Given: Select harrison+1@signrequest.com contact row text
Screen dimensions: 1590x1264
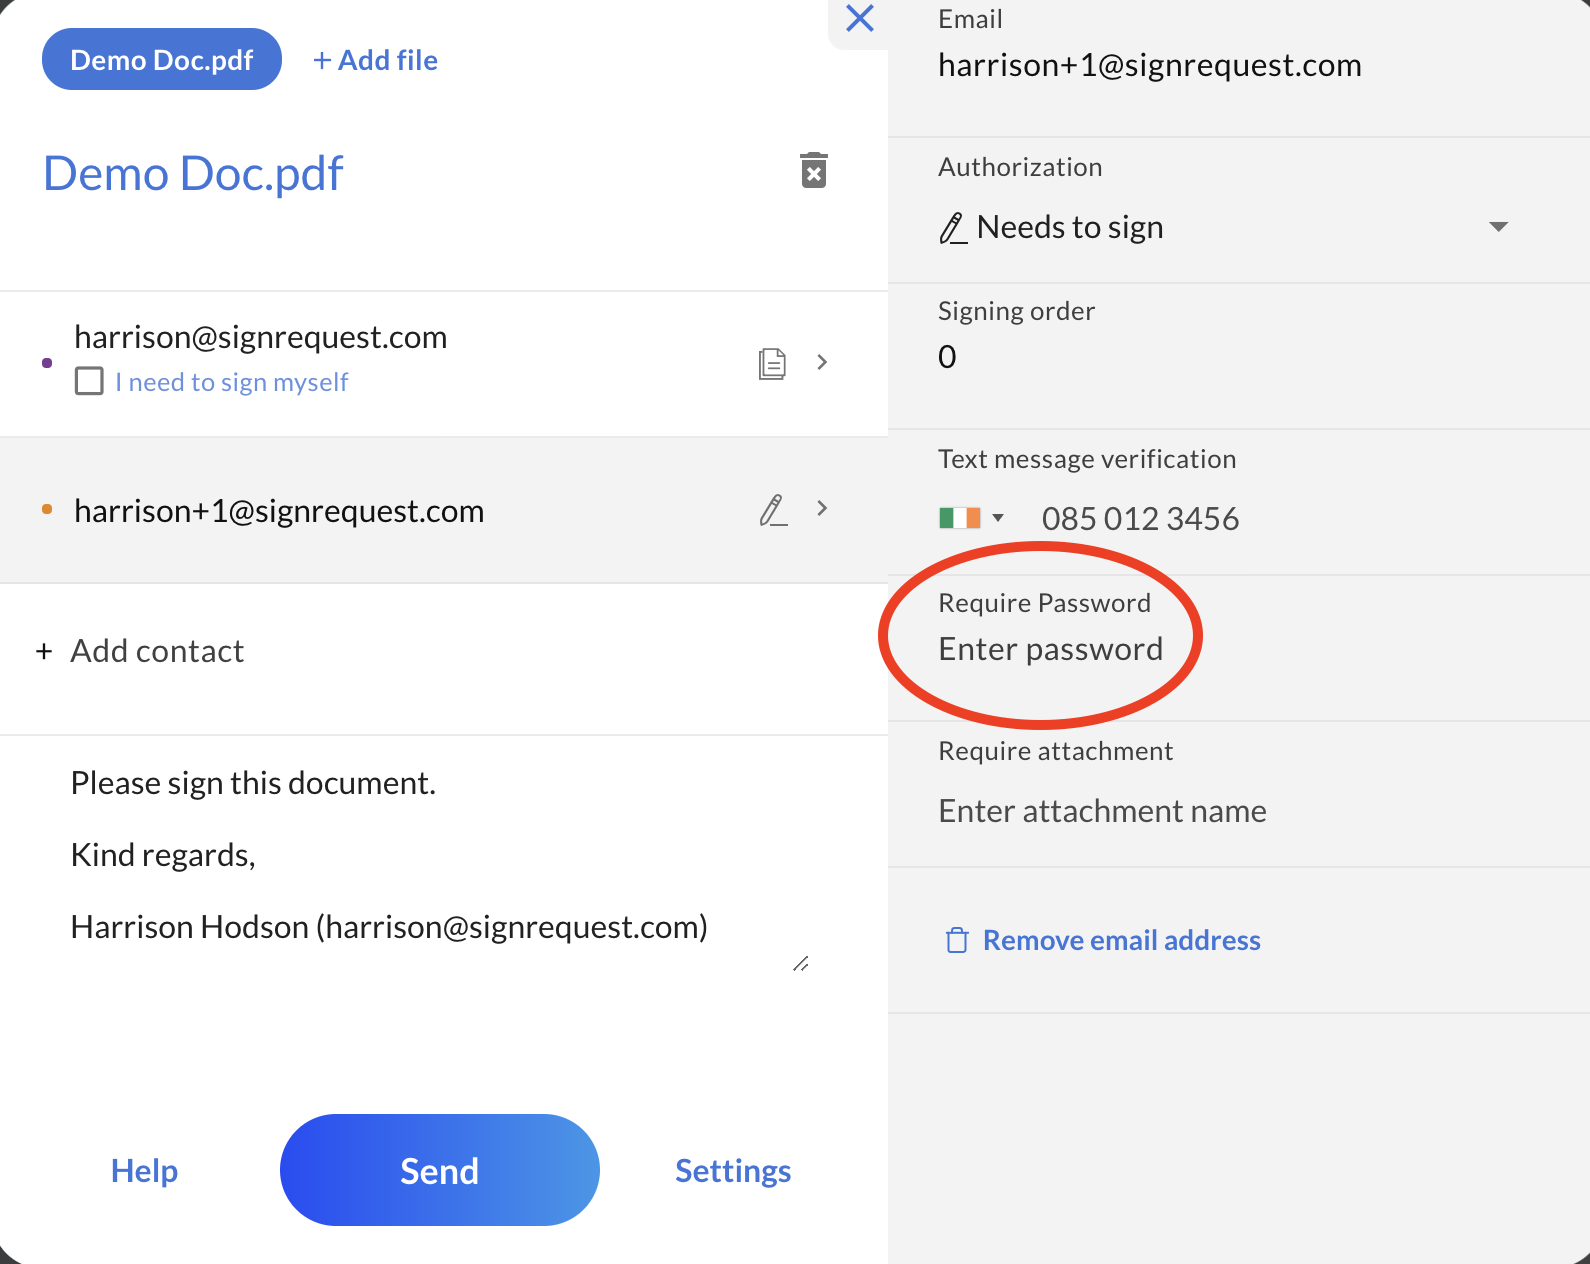Looking at the screenshot, I should point(279,511).
